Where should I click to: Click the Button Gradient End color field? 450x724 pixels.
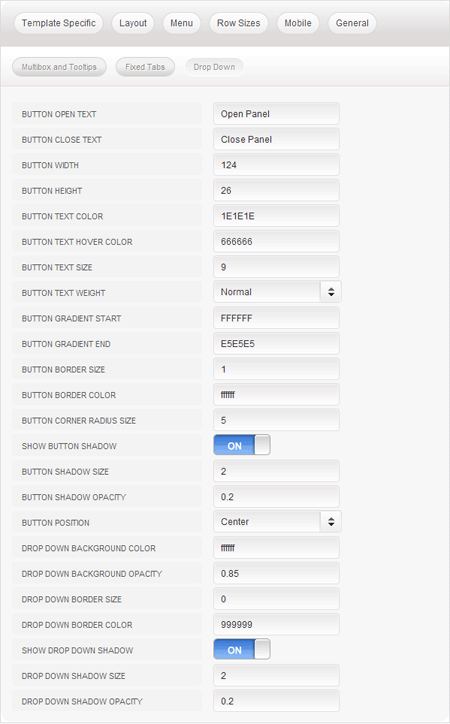tap(276, 344)
